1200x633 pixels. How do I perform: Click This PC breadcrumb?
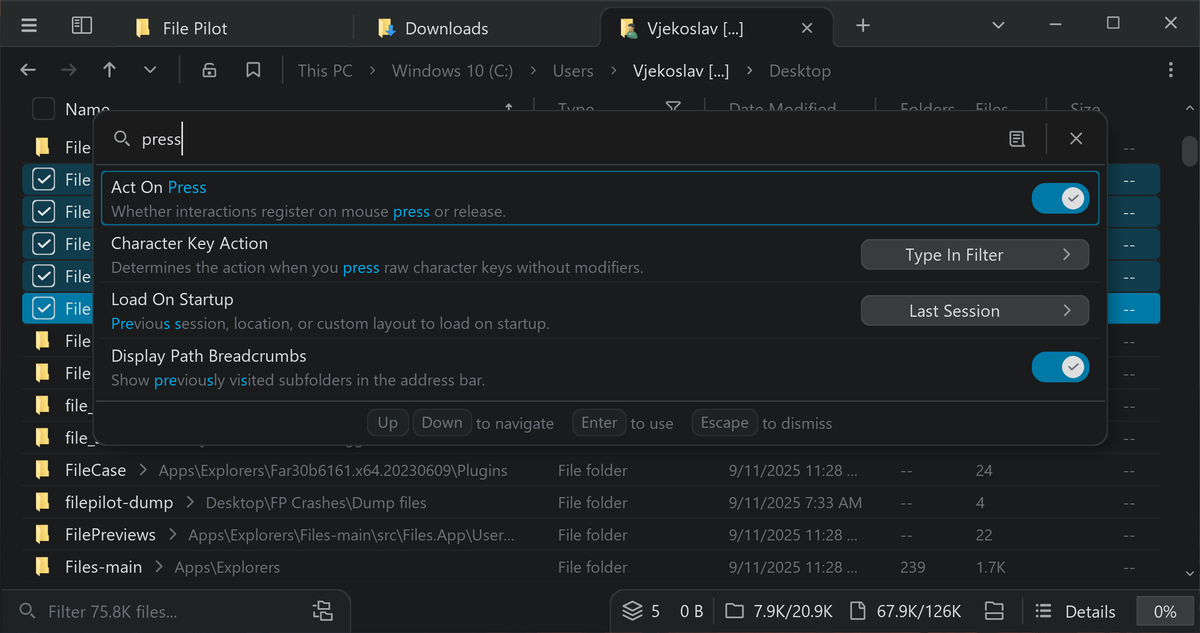point(325,71)
